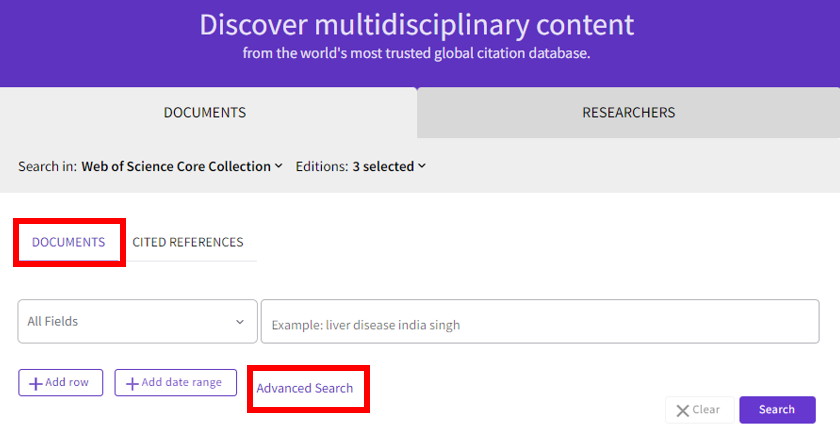Select the top DOCUMENTS tab

click(205, 112)
